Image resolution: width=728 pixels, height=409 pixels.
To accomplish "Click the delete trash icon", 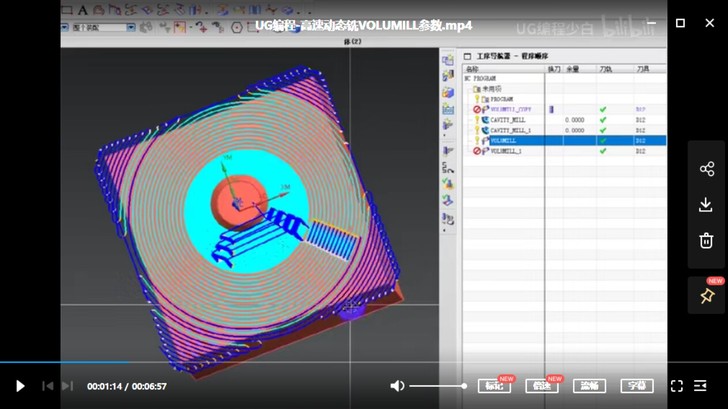I will 706,240.
